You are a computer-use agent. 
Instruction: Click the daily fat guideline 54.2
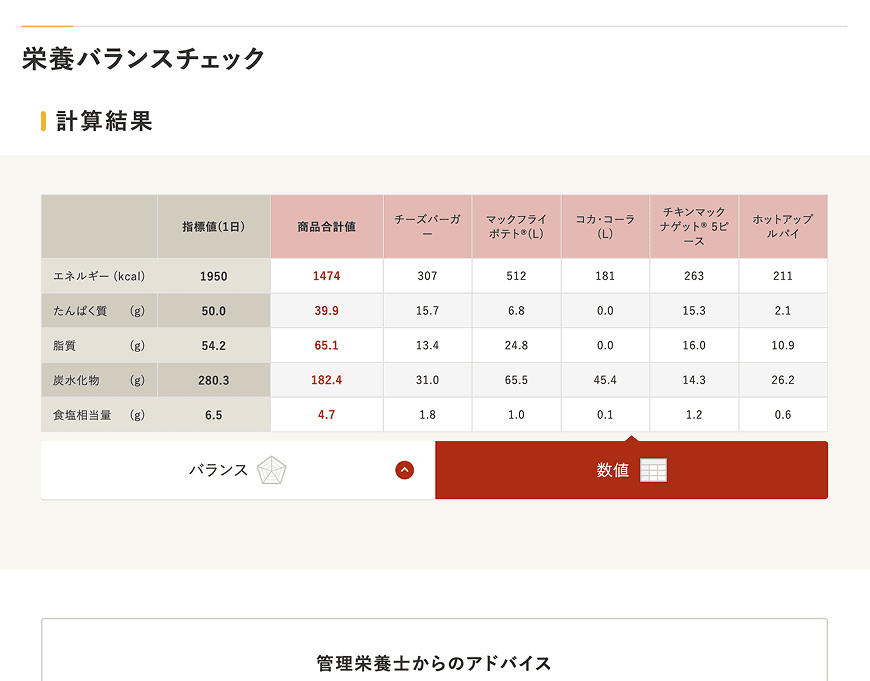click(x=214, y=345)
